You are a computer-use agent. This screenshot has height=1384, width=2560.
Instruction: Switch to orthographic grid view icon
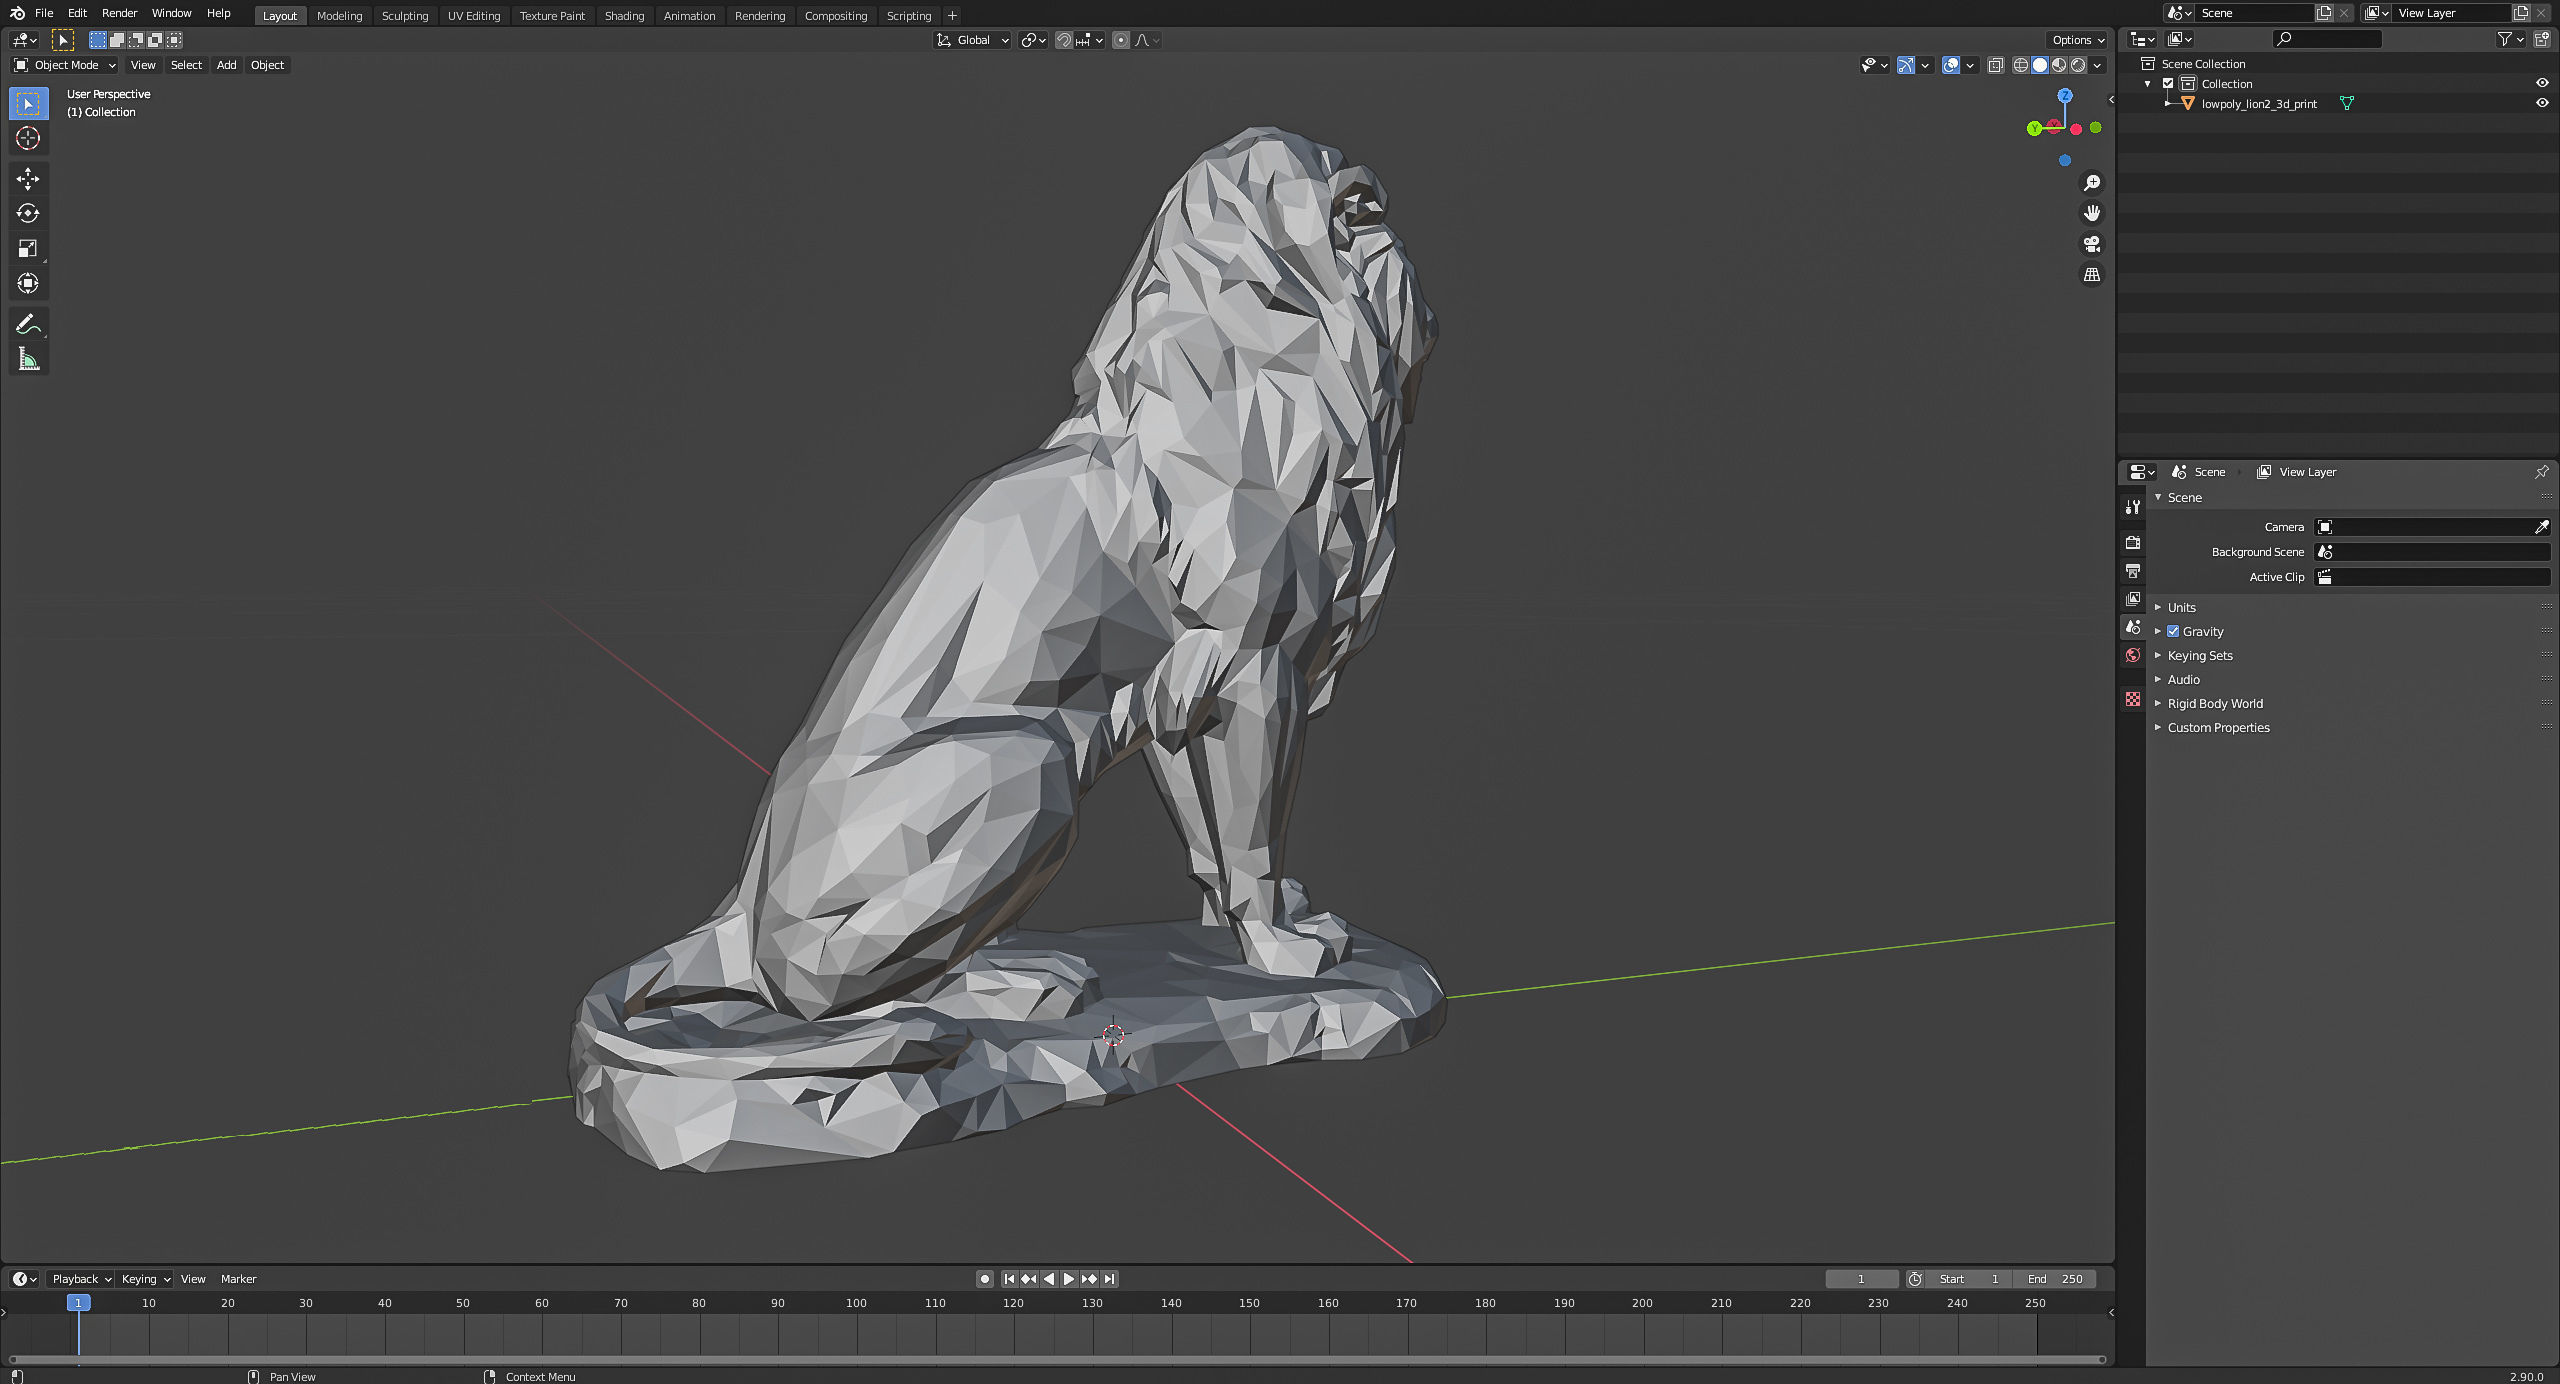coord(2091,274)
